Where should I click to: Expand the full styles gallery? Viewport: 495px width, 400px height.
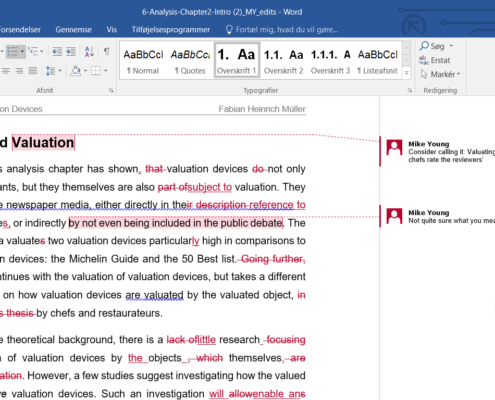[x=407, y=73]
